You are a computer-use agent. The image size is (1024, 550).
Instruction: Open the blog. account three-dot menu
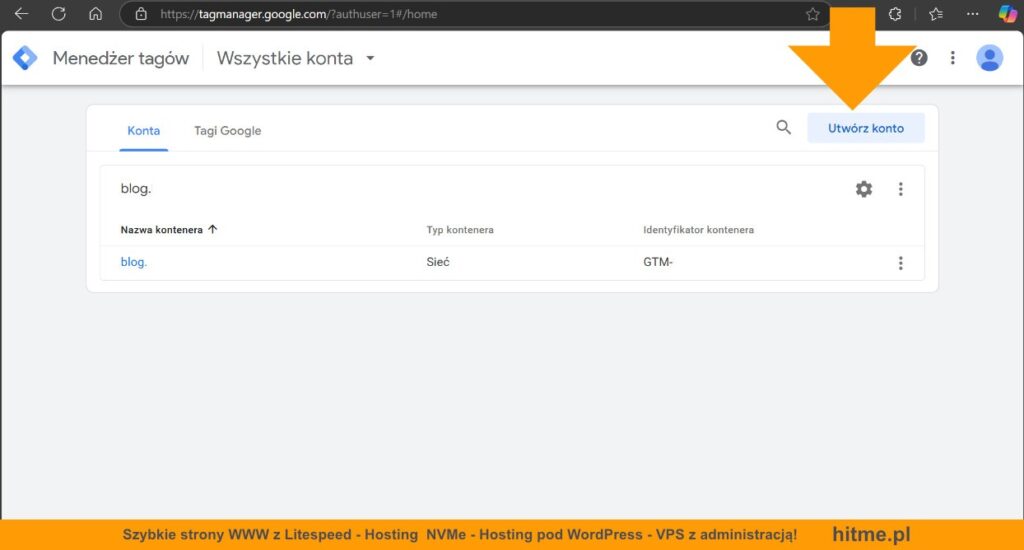click(x=901, y=189)
